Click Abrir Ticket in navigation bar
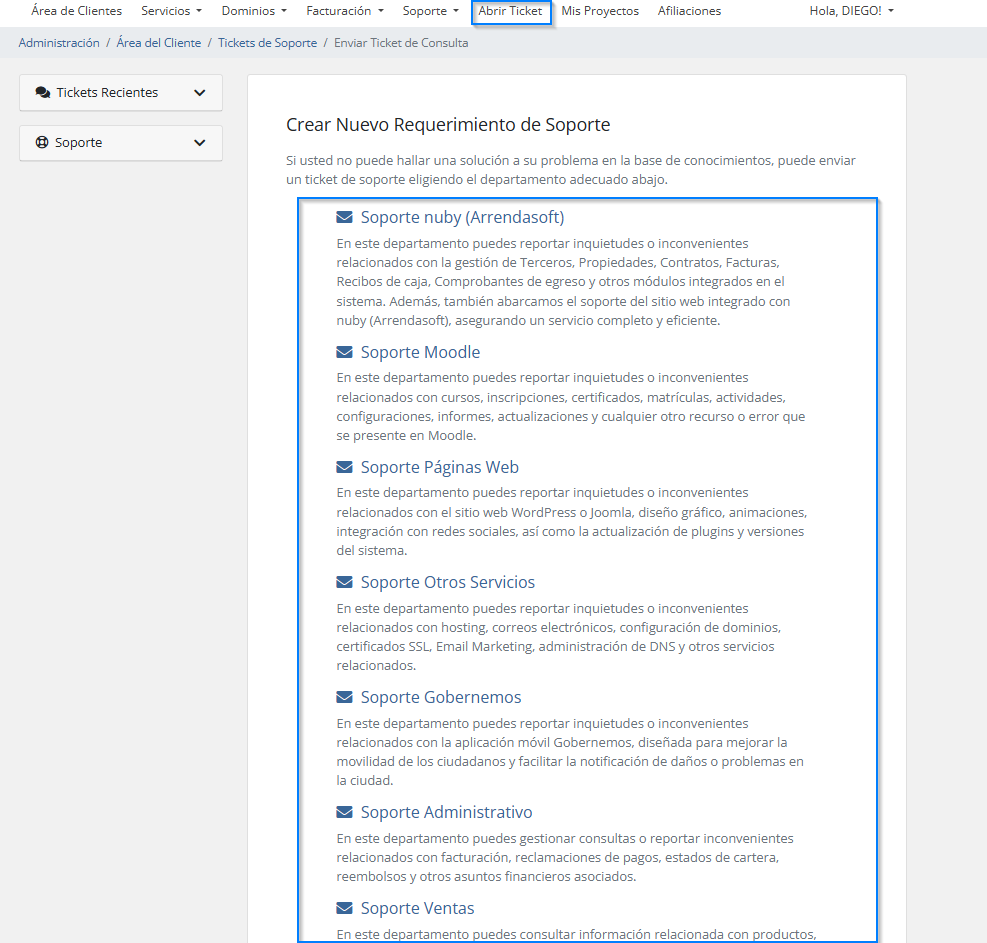 coord(510,11)
